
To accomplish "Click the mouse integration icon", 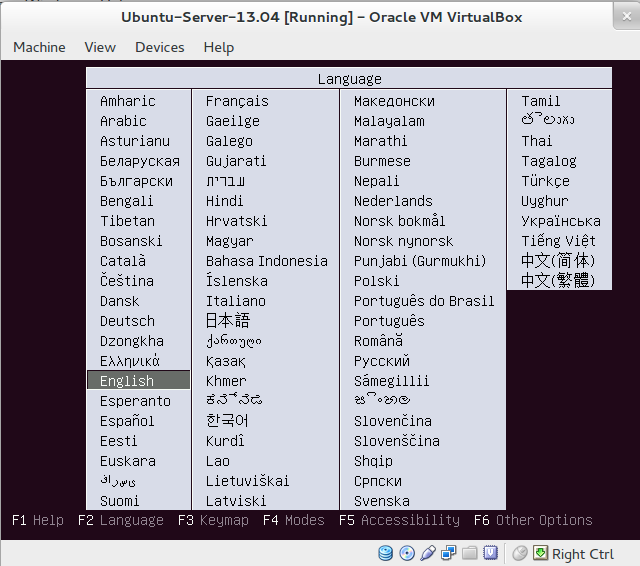I will coord(520,553).
